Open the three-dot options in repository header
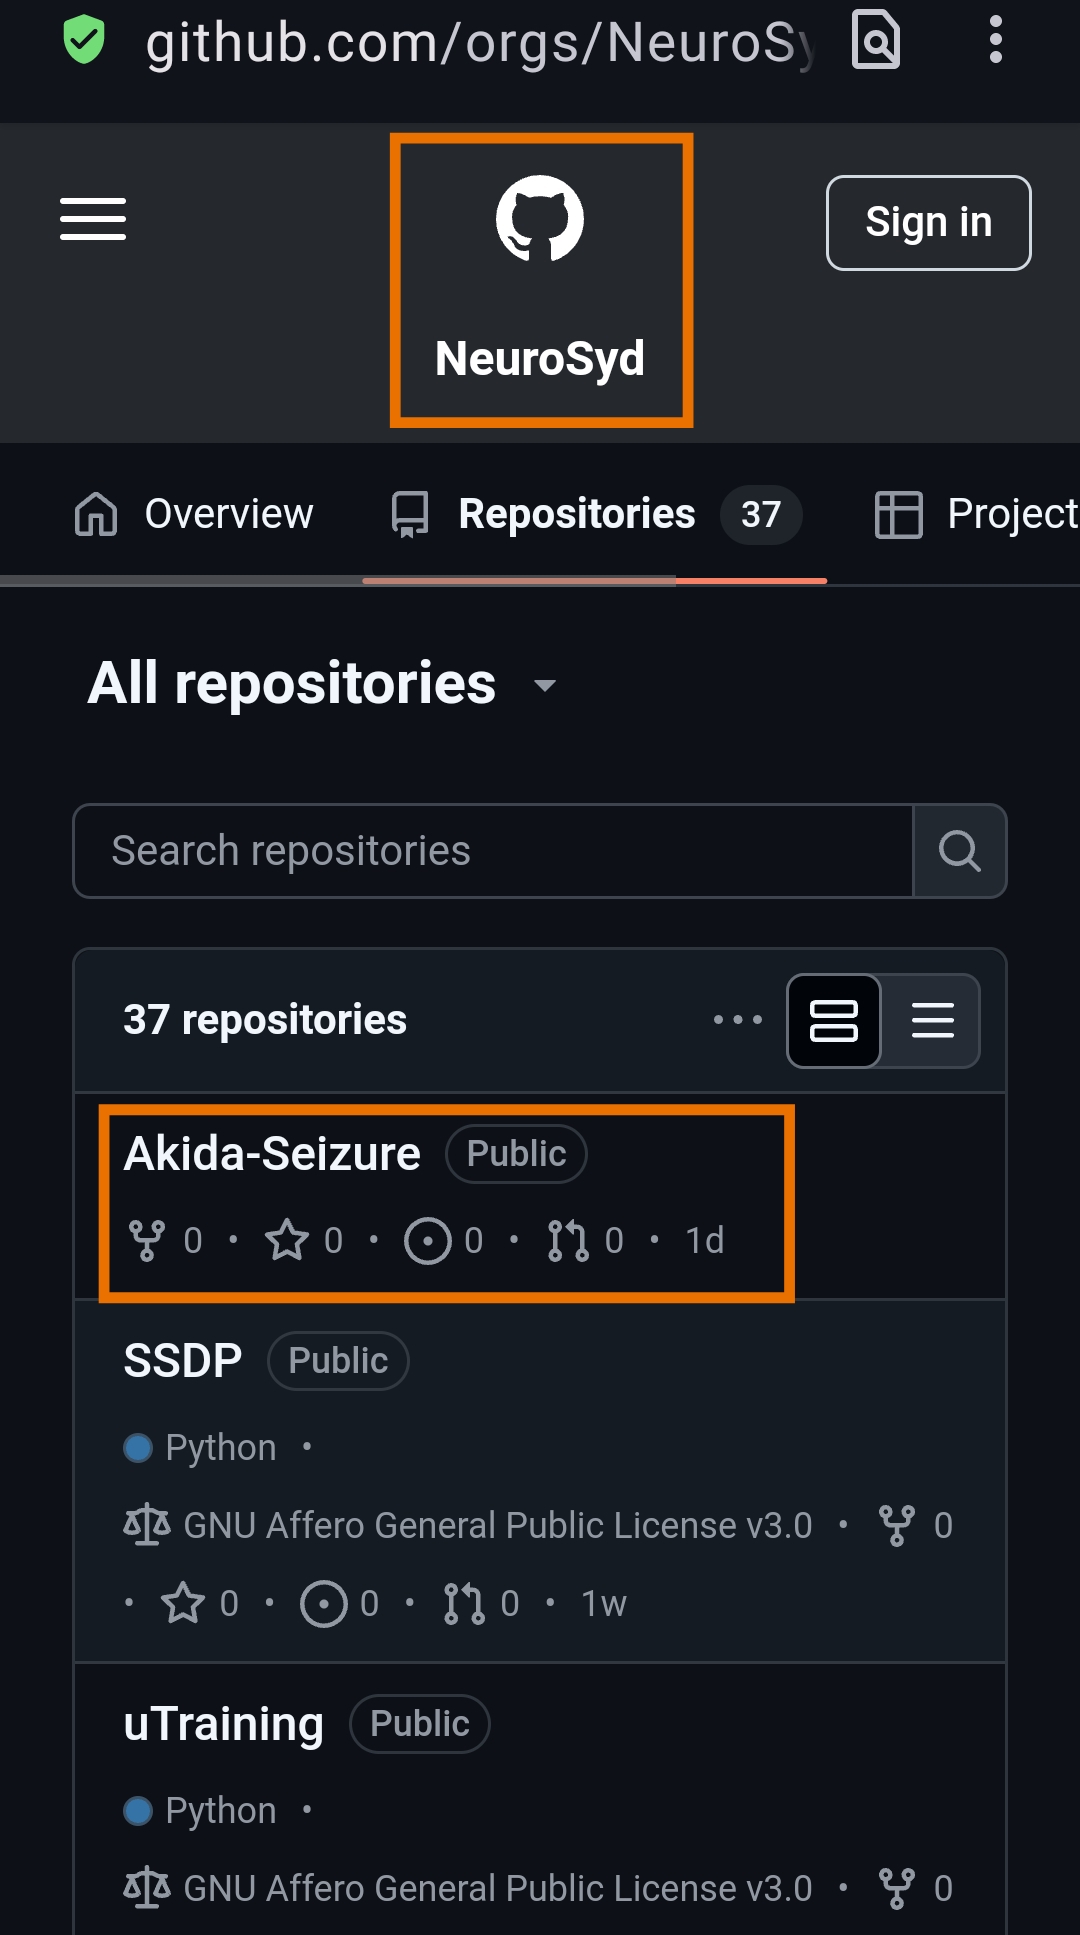 [x=738, y=1020]
